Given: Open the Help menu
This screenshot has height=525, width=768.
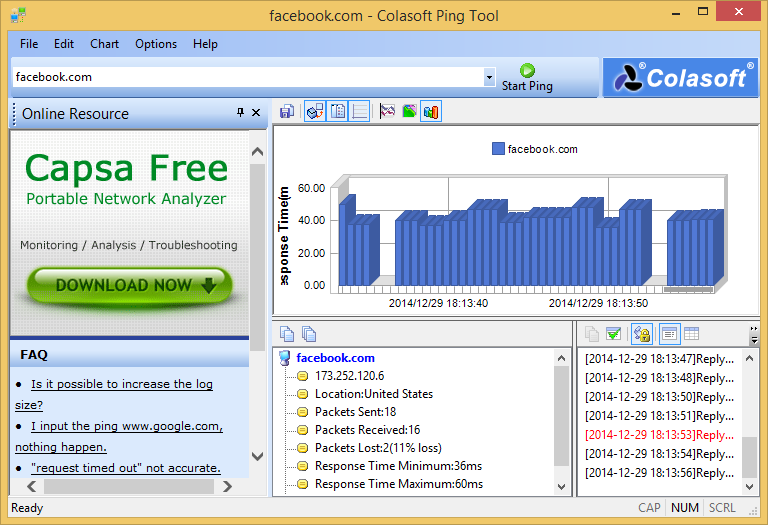Looking at the screenshot, I should [205, 44].
